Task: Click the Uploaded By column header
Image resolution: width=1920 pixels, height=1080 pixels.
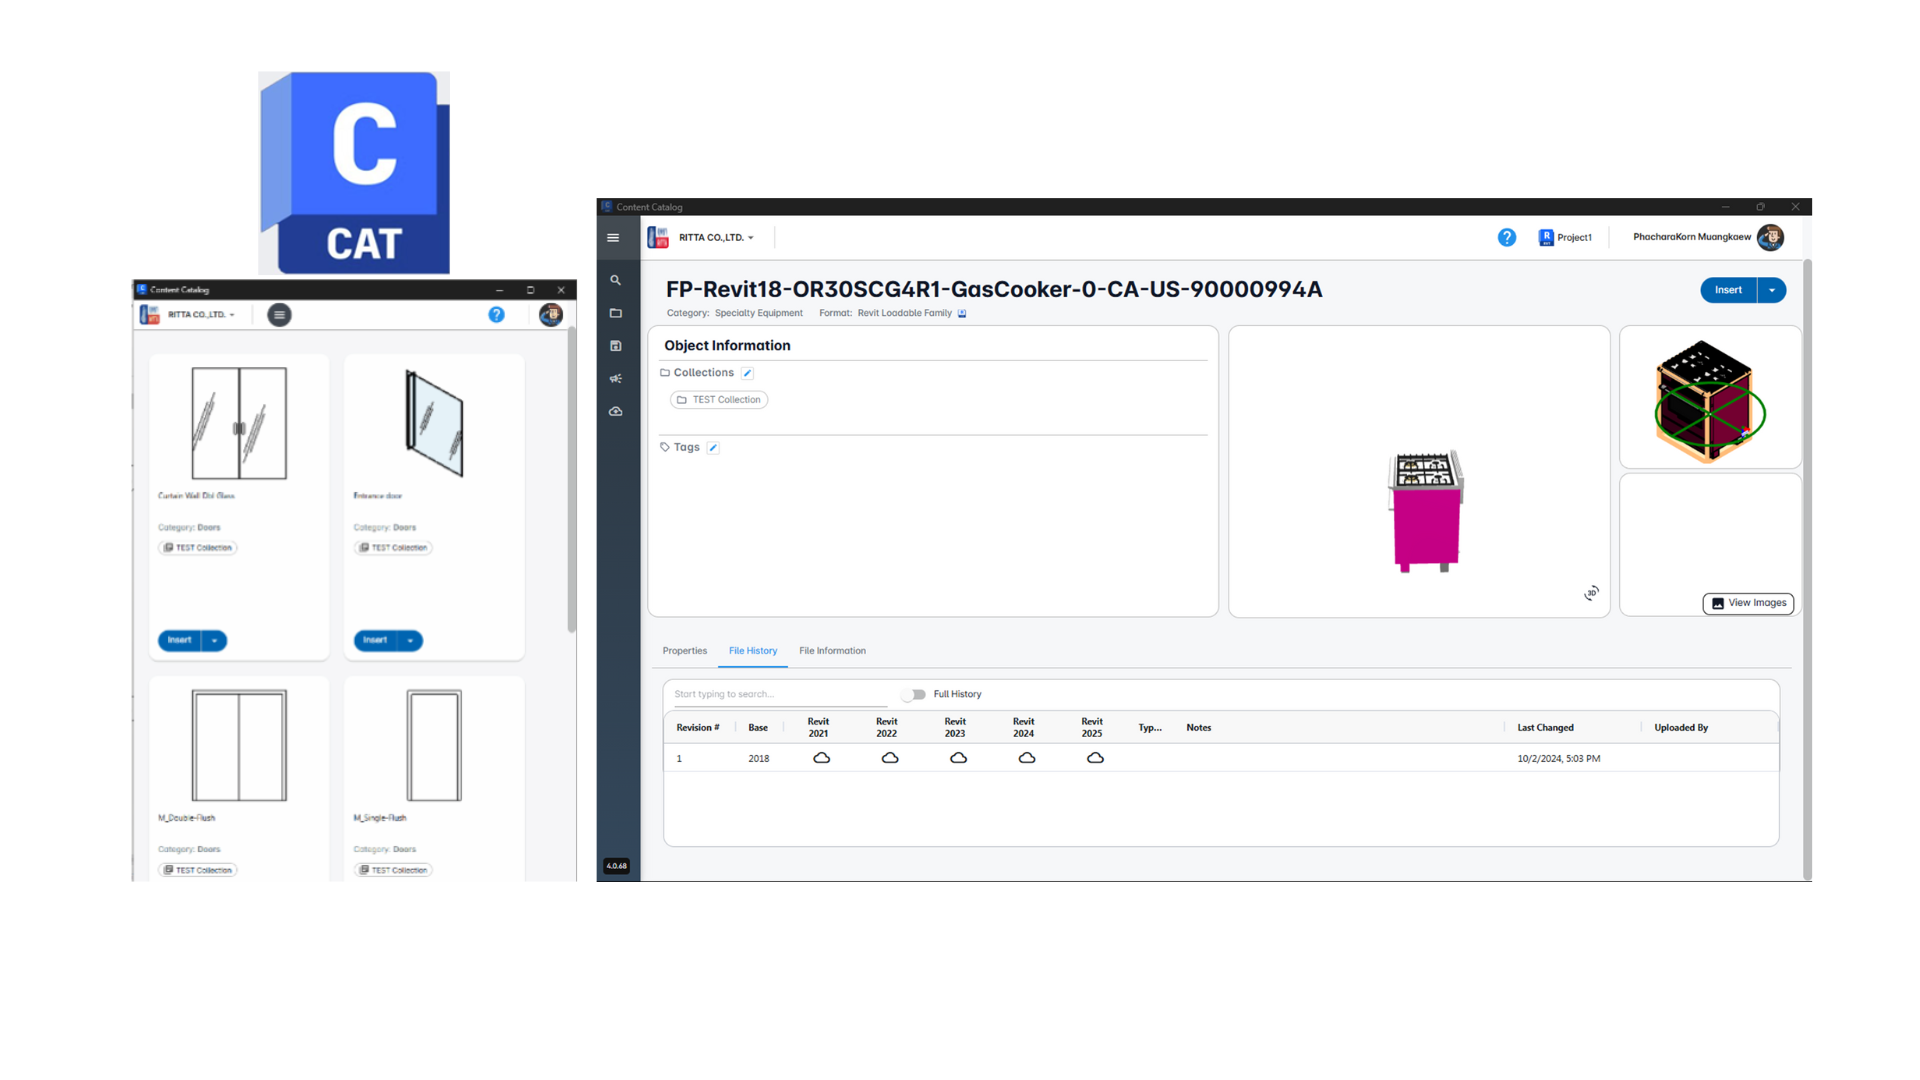Action: coord(1681,728)
